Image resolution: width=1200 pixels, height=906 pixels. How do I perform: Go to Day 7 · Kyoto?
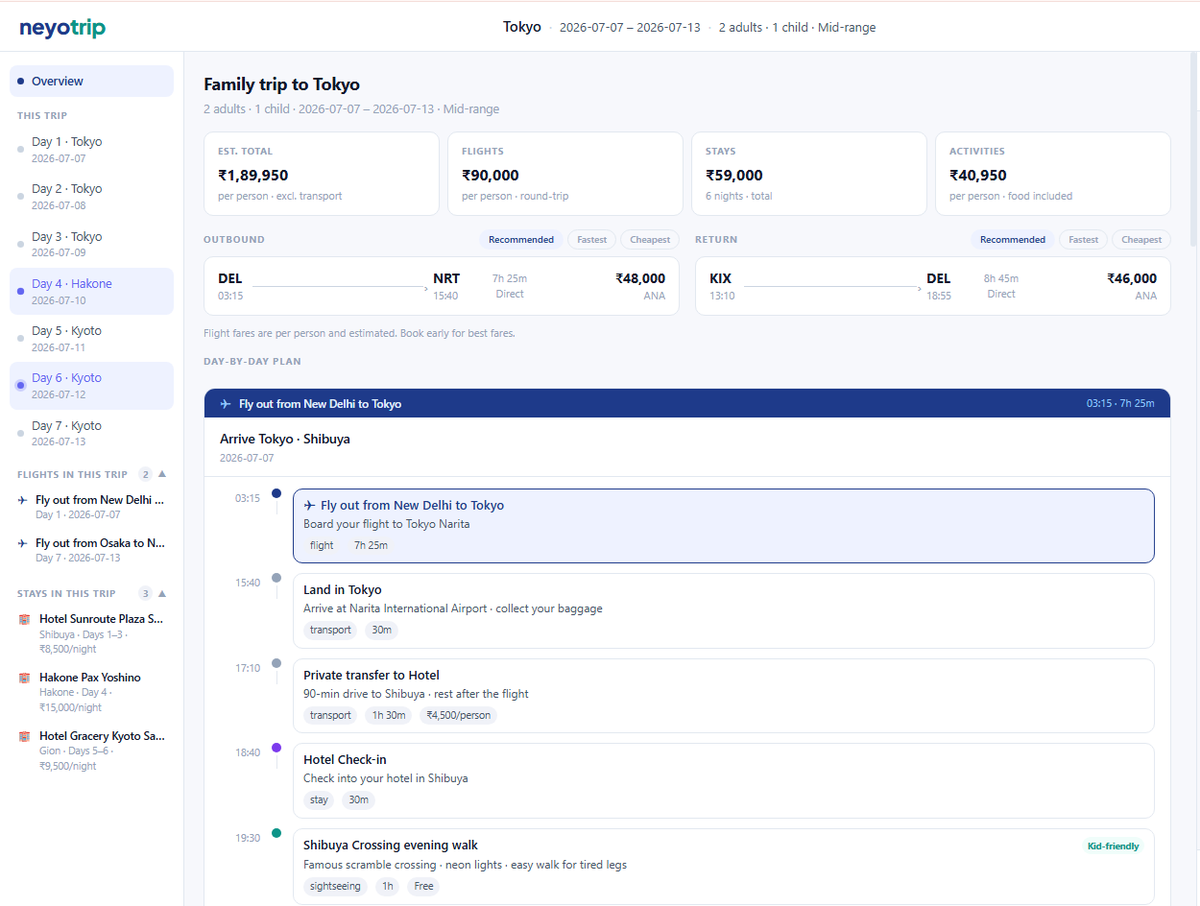(92, 433)
